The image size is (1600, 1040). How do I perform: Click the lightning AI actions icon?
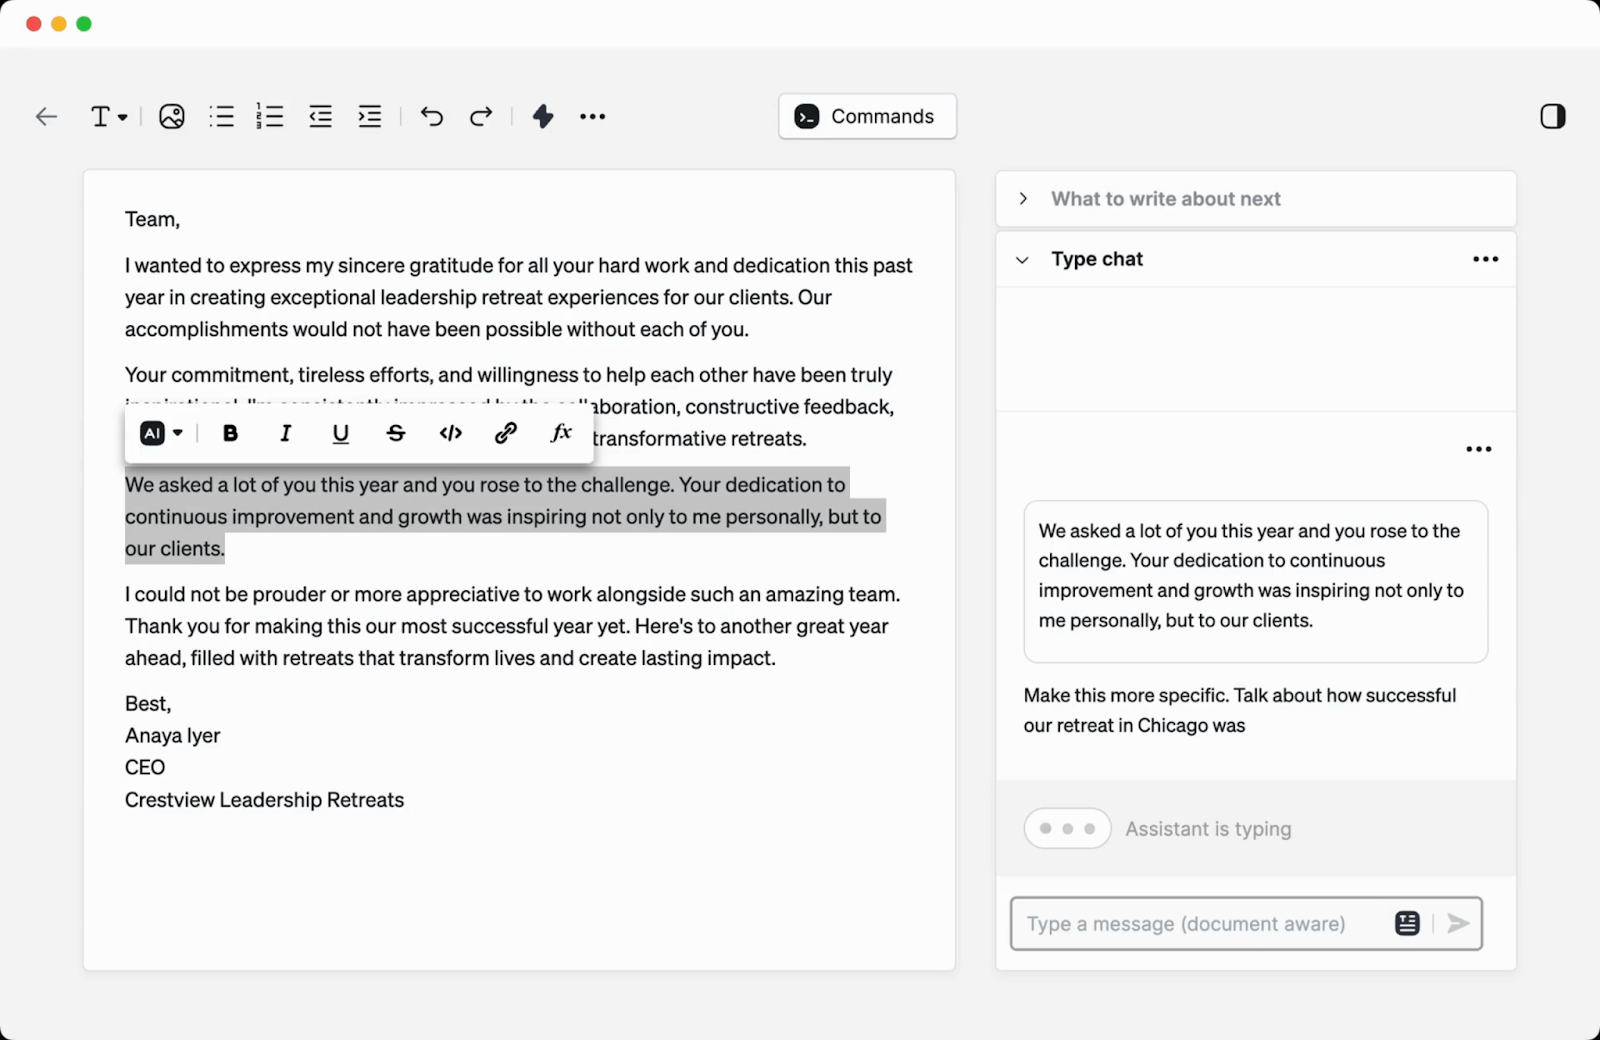(542, 116)
